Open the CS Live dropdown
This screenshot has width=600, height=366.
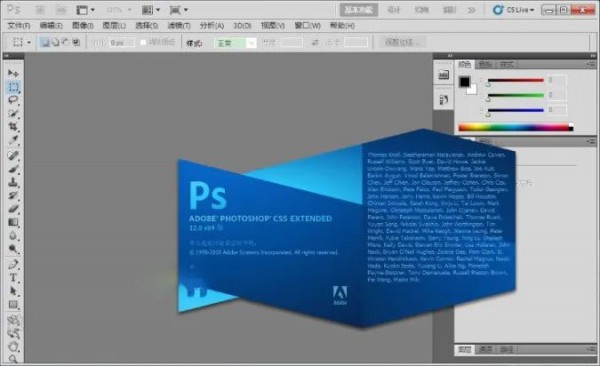pos(513,10)
